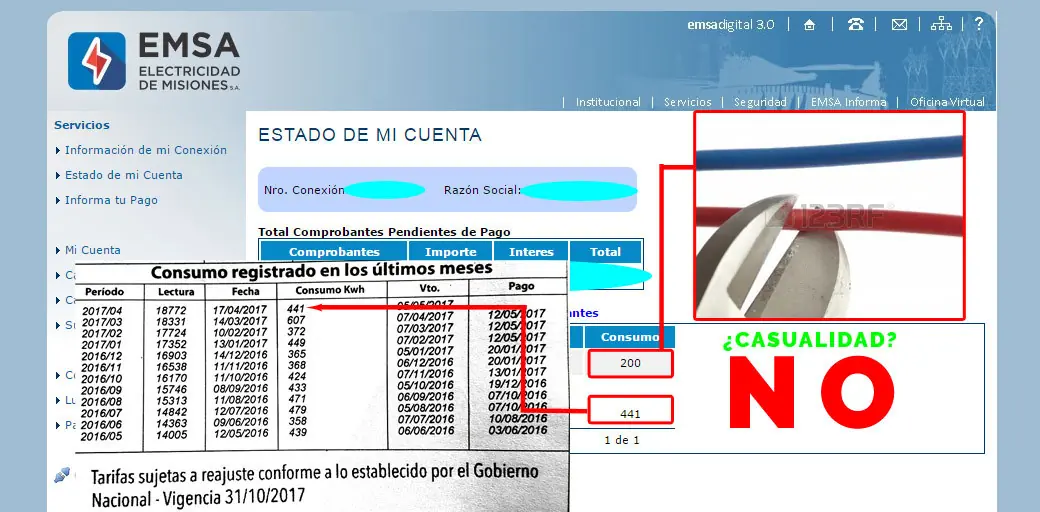Click the wire cutter photo
This screenshot has width=1040, height=512.
828,215
